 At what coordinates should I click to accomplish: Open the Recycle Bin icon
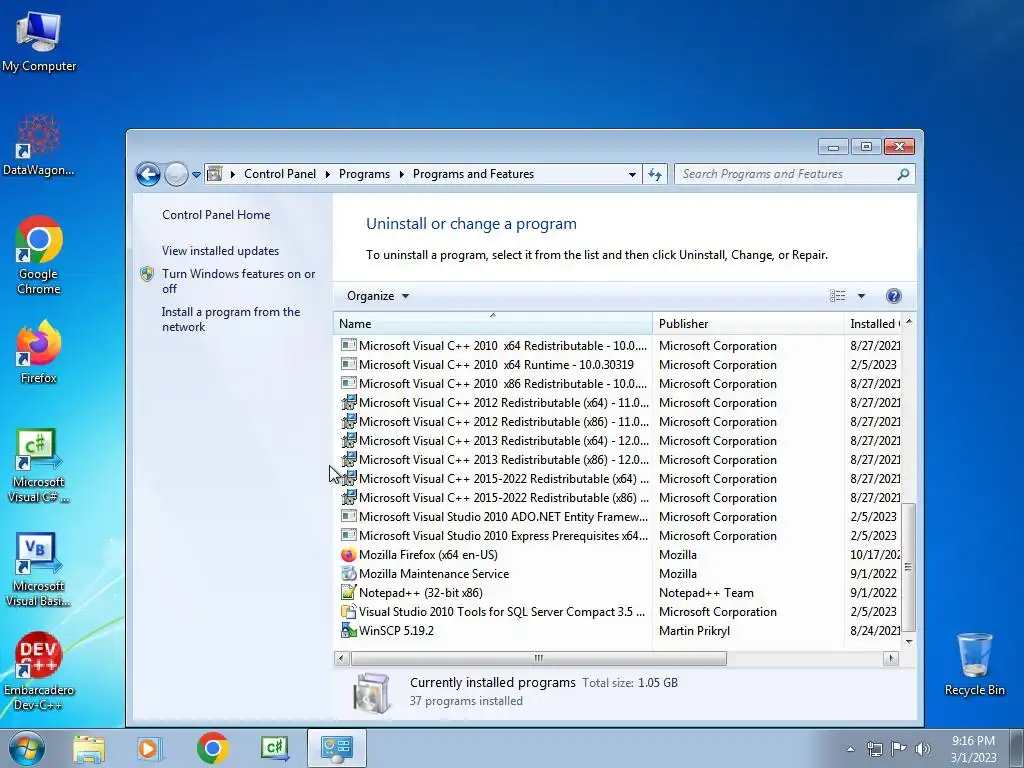(974, 664)
